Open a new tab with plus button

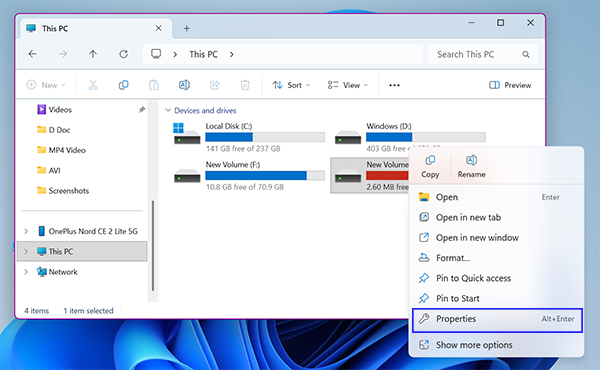tap(186, 28)
